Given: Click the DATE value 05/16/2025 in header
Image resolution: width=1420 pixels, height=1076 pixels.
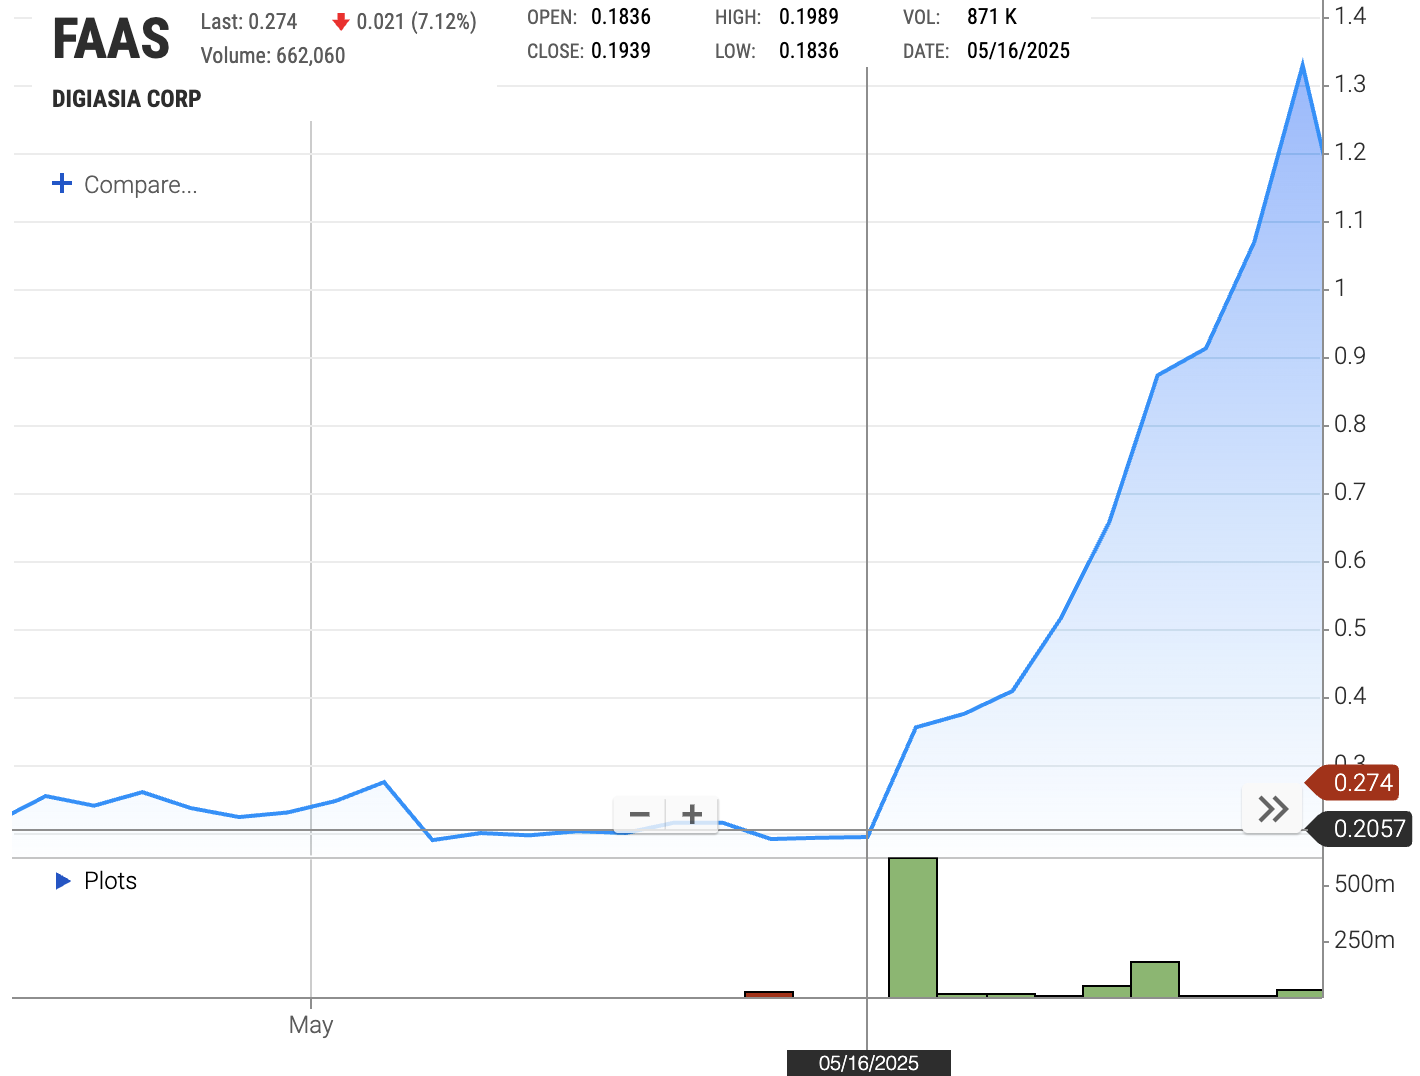Looking at the screenshot, I should click(x=1018, y=51).
